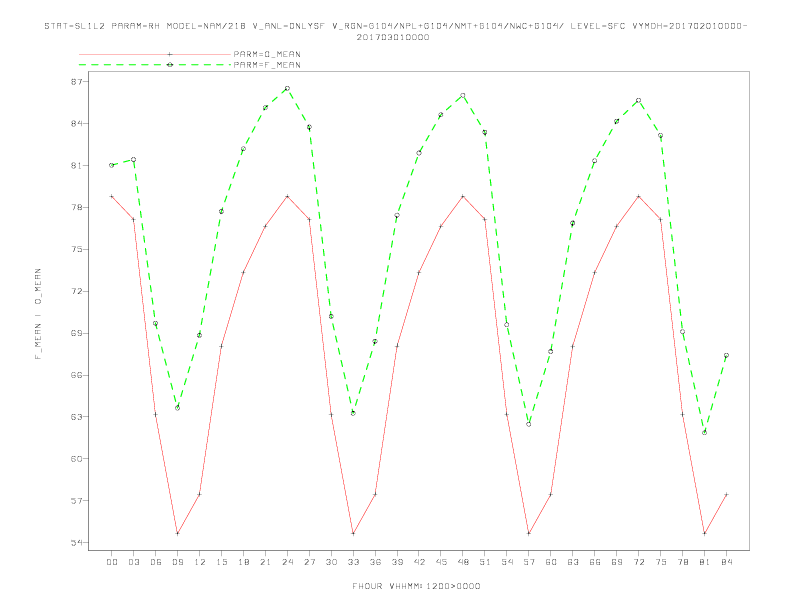
Task: Click the x-axis tick label 63
Action: pos(573,562)
